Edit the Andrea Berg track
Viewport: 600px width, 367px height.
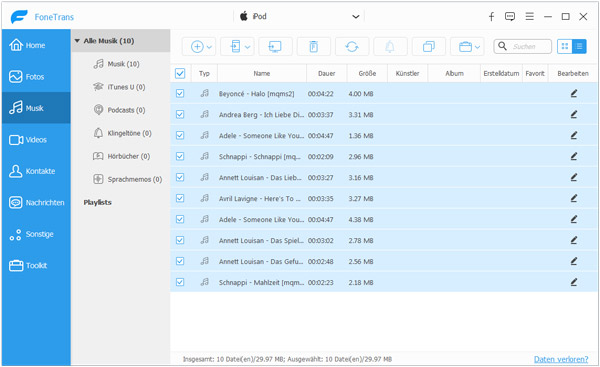tap(574, 114)
